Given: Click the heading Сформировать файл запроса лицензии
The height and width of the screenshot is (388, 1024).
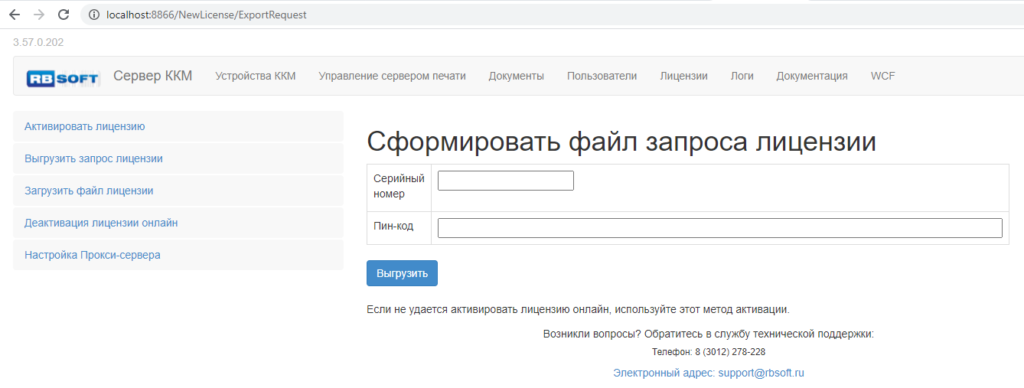Looking at the screenshot, I should click(621, 142).
